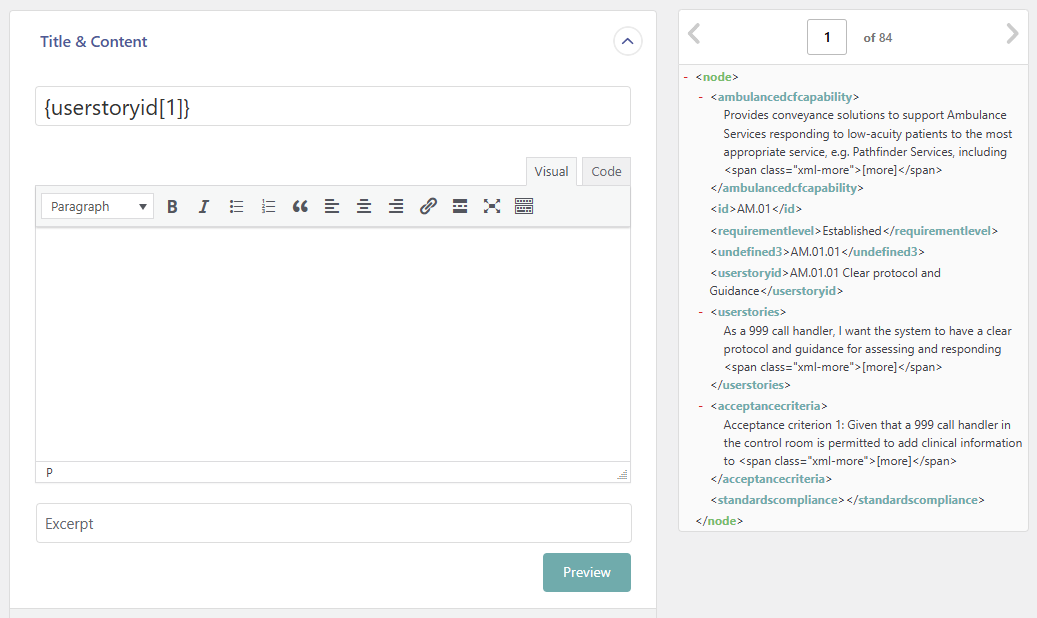Go to the next record with the right arrow
The width and height of the screenshot is (1037, 618).
pyautogui.click(x=1012, y=33)
